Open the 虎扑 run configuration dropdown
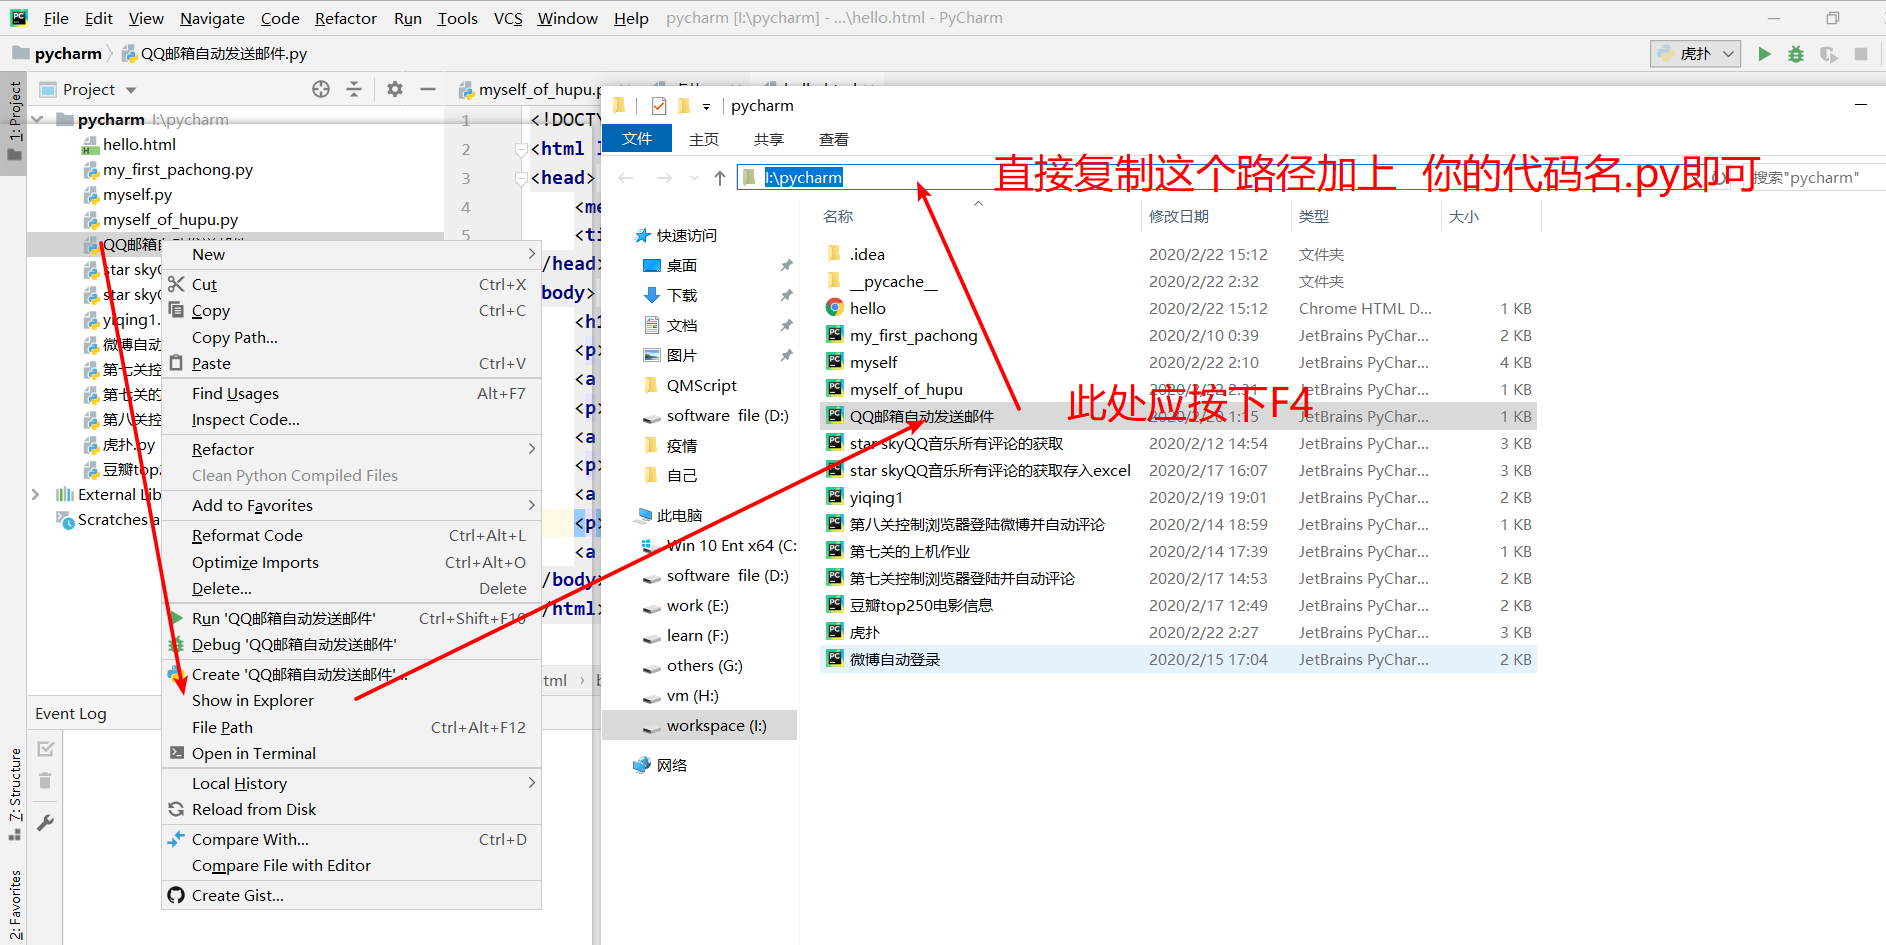 [x=1696, y=54]
